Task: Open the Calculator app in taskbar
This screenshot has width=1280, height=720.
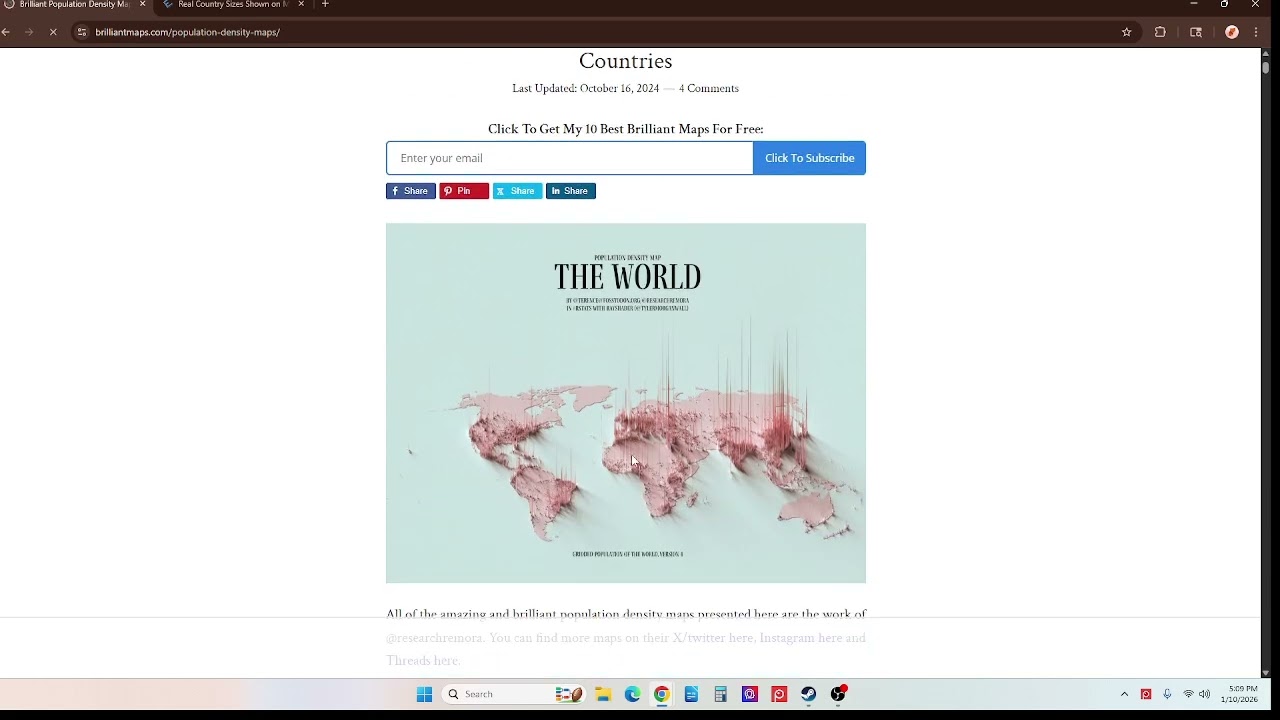Action: pyautogui.click(x=720, y=694)
